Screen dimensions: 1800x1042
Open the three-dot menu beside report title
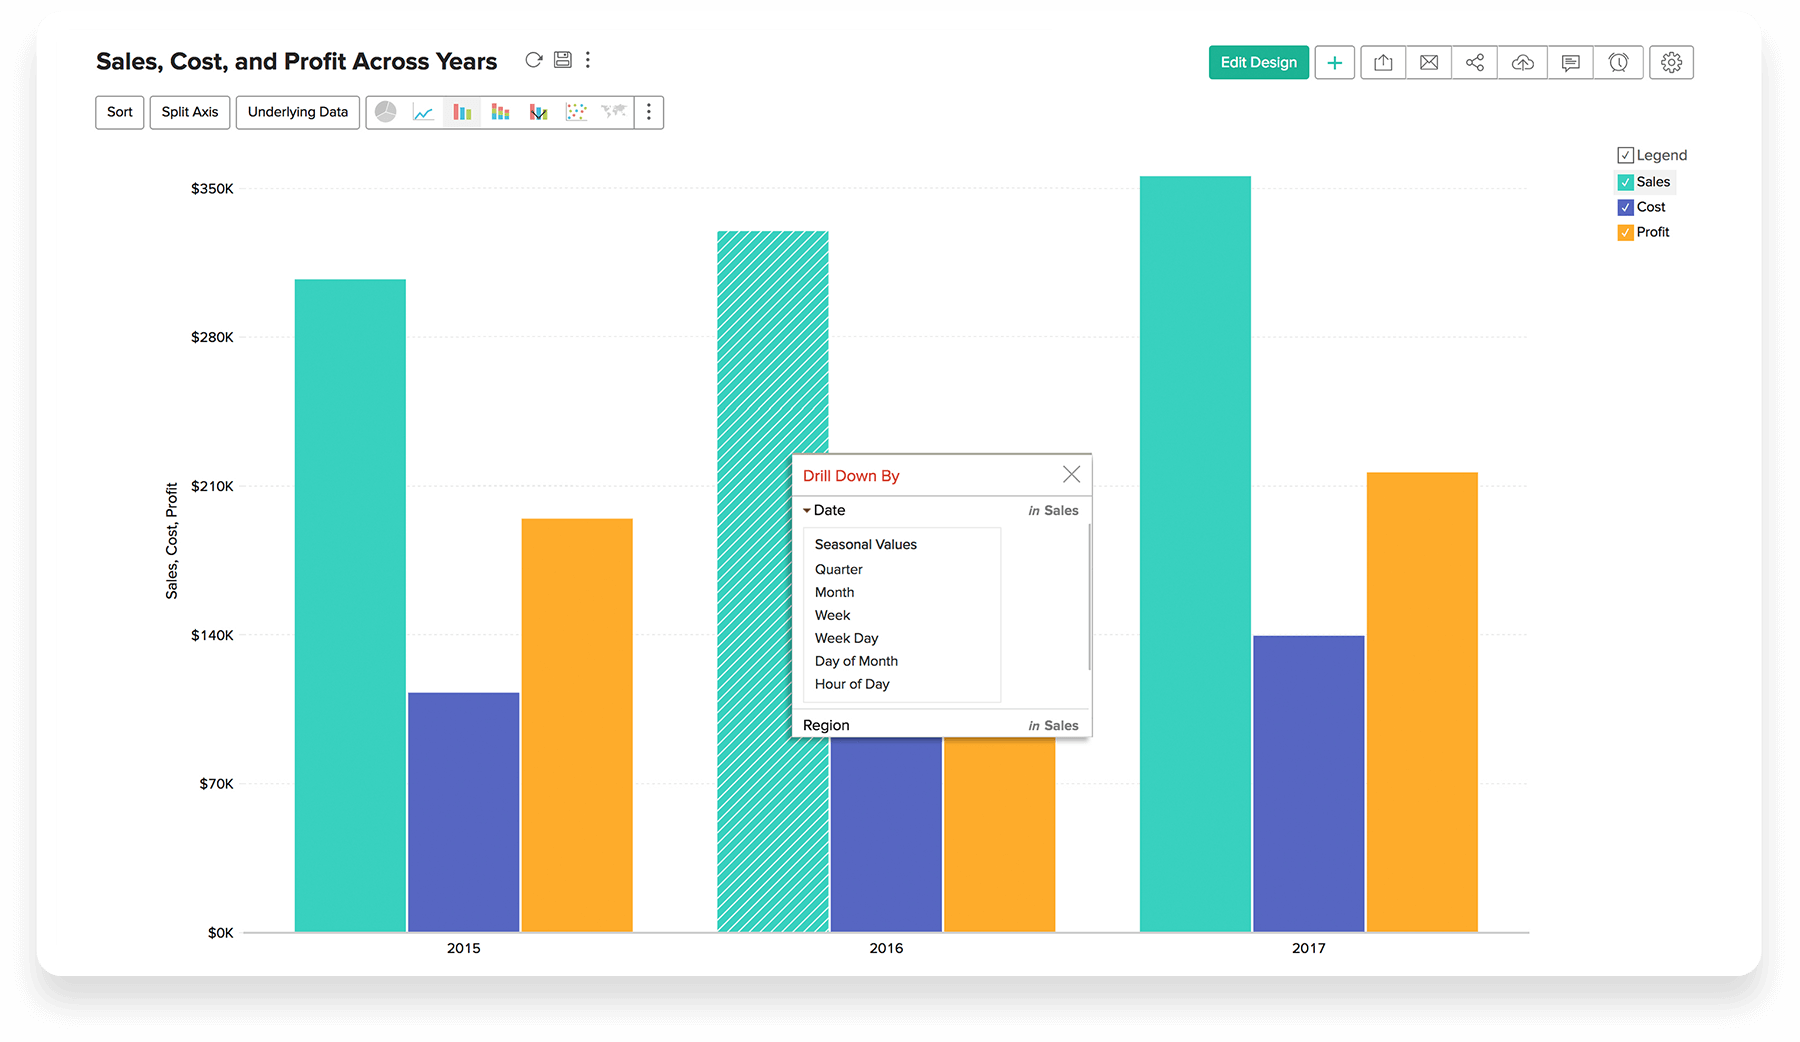(x=588, y=60)
